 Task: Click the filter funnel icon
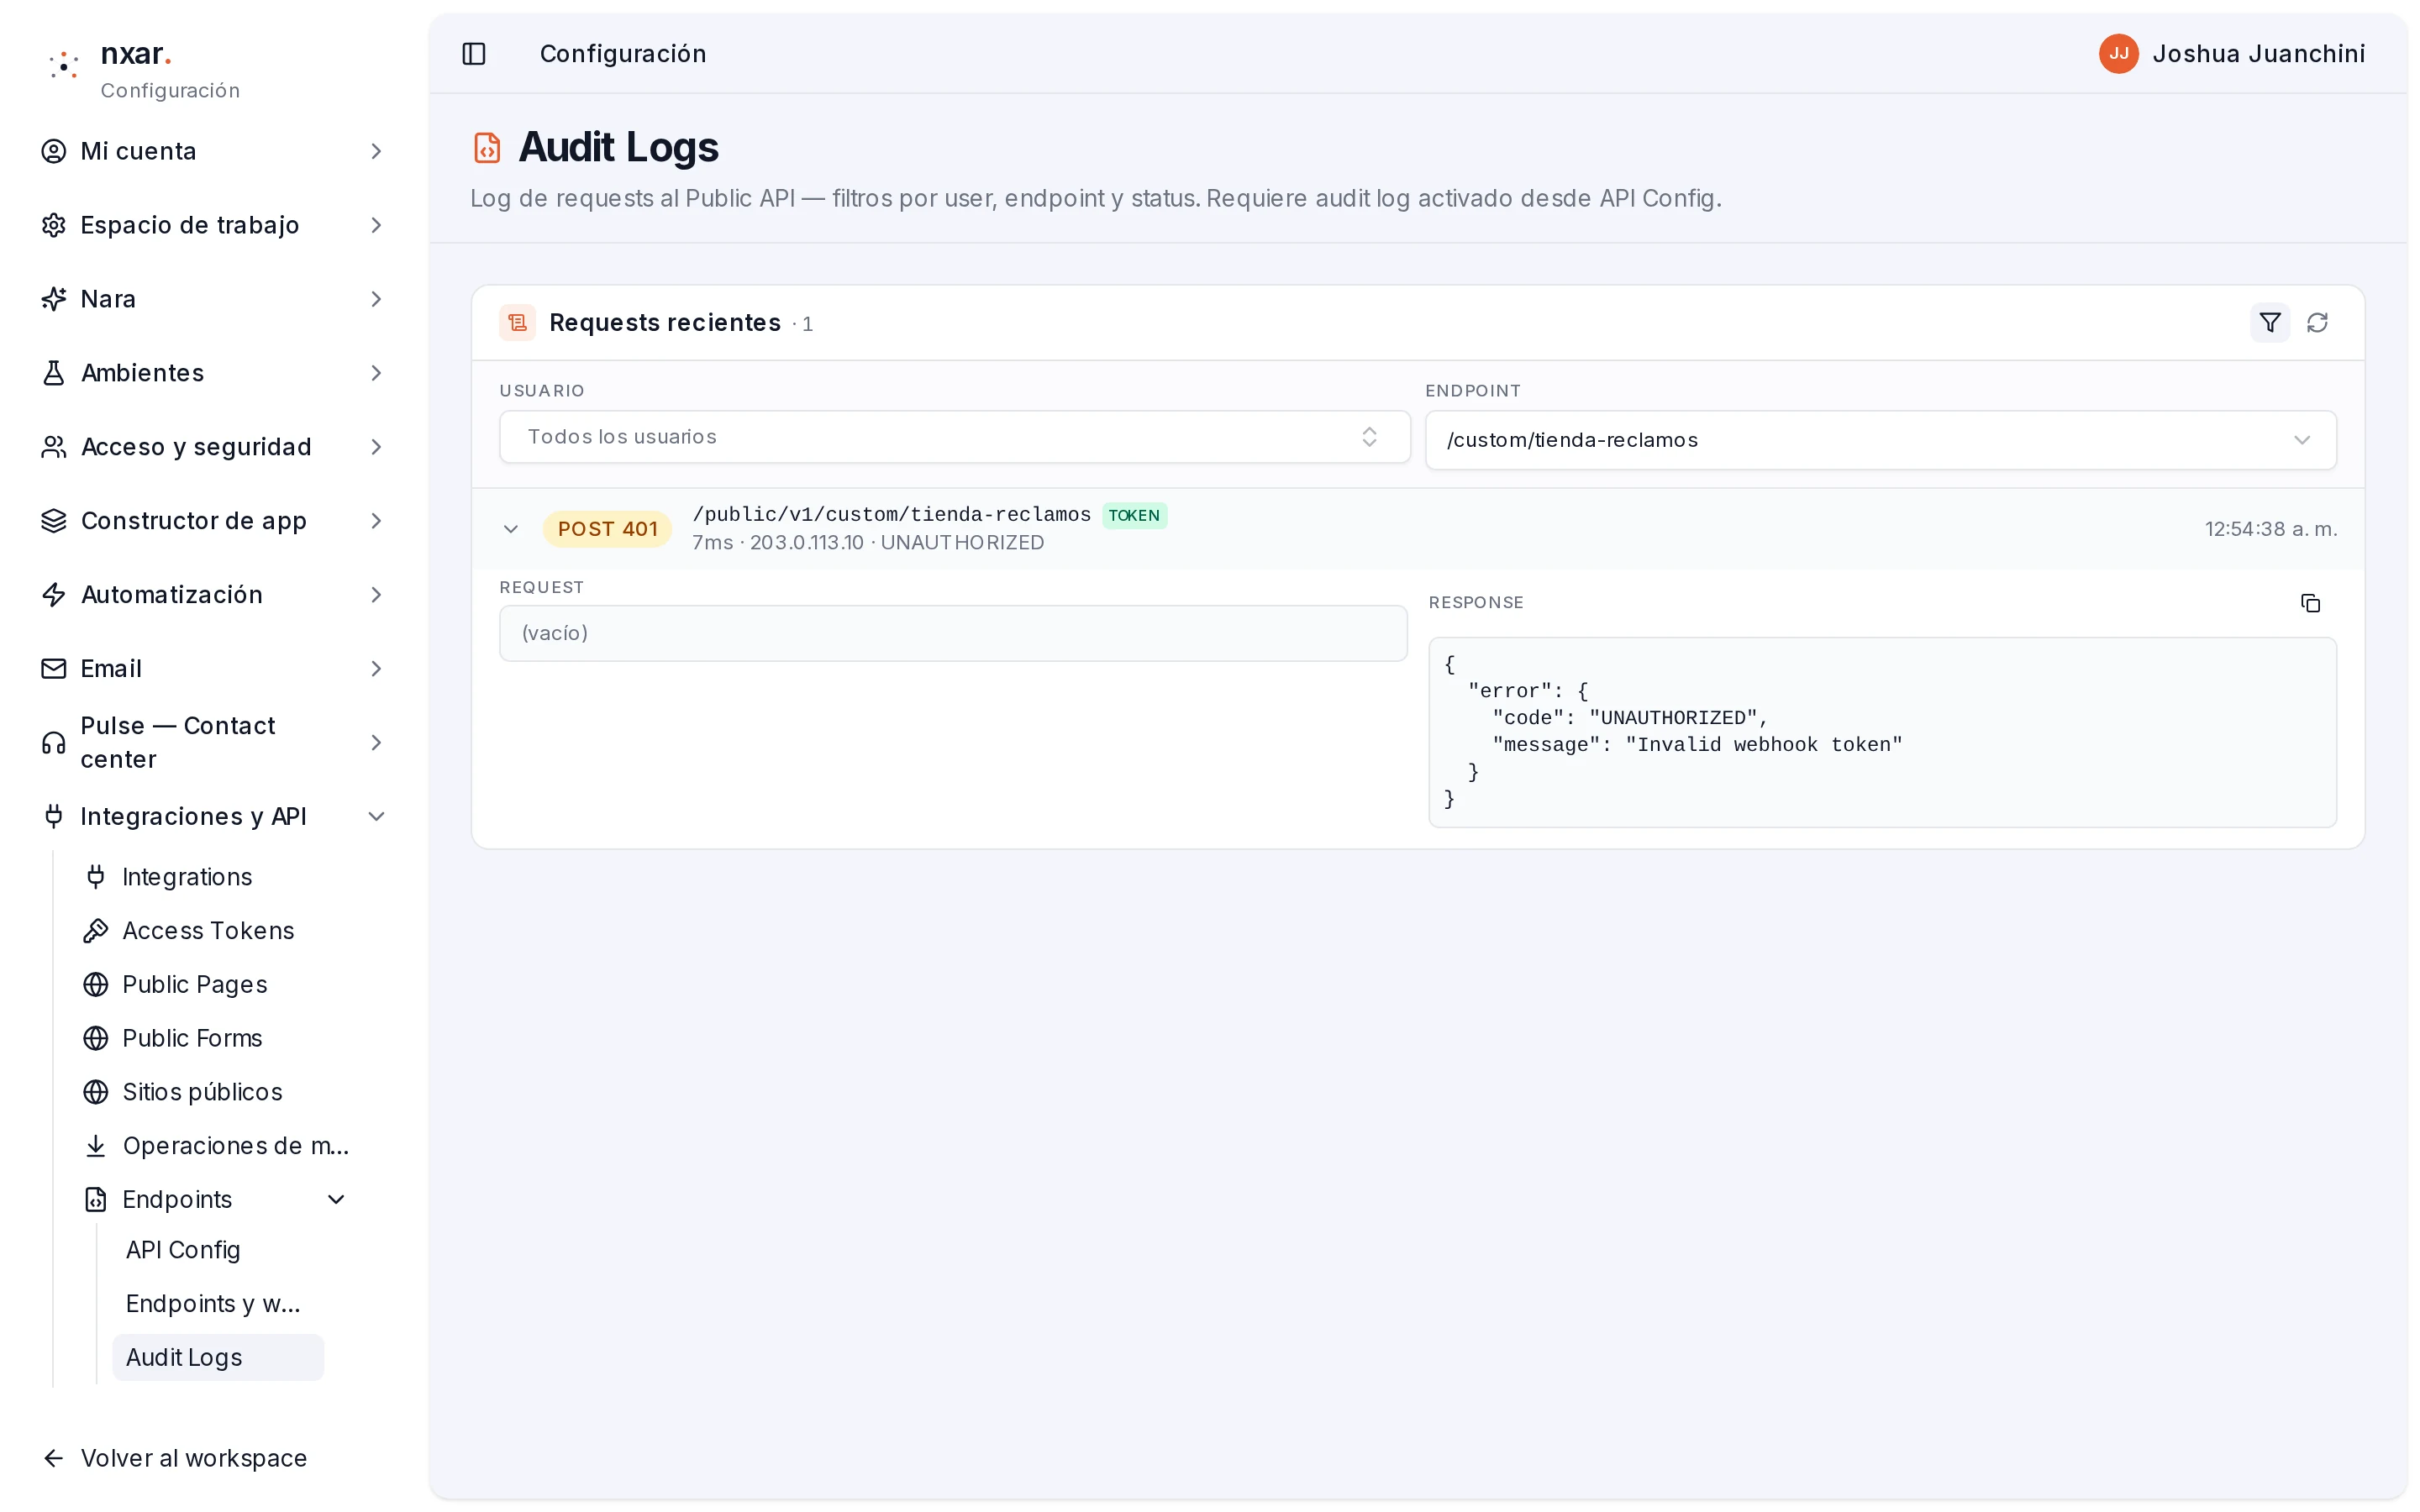pyautogui.click(x=2270, y=323)
